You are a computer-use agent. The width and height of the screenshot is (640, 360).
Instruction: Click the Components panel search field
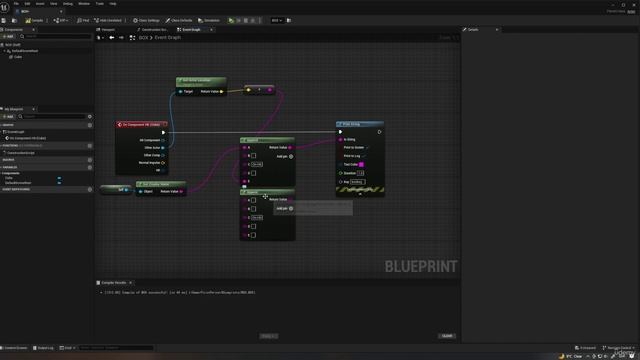pos(55,36)
